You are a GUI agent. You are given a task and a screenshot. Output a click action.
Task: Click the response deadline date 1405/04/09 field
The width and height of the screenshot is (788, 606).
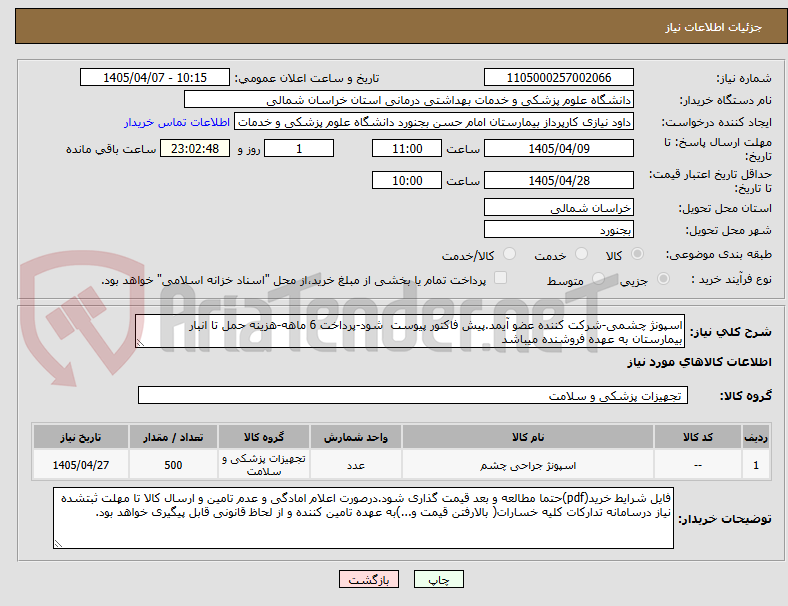click(558, 148)
